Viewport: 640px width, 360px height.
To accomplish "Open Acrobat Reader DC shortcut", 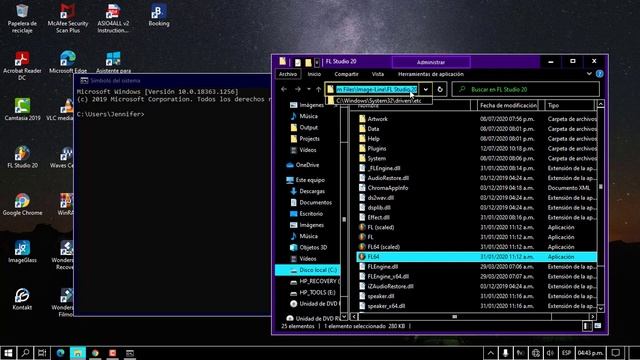I will pyautogui.click(x=22, y=65).
